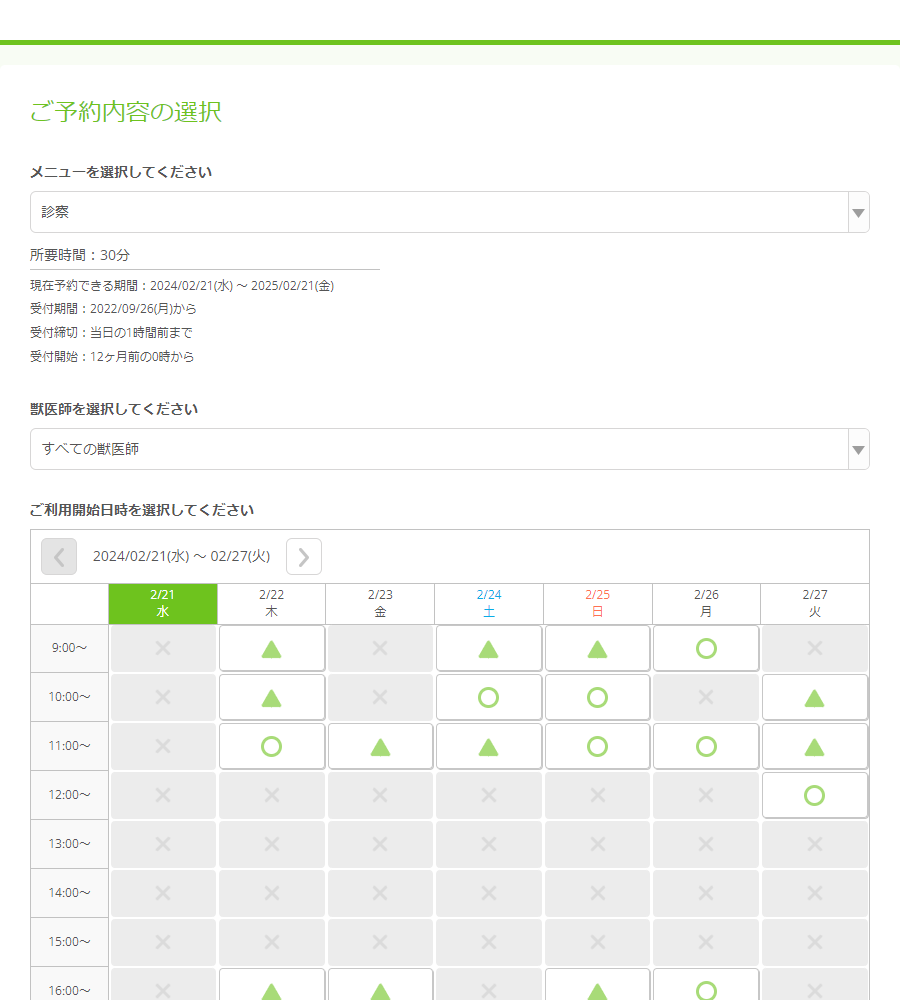The height and width of the screenshot is (1000, 900).
Task: Choose the ○ slot on 2/22 at 11:00
Action: click(x=272, y=746)
